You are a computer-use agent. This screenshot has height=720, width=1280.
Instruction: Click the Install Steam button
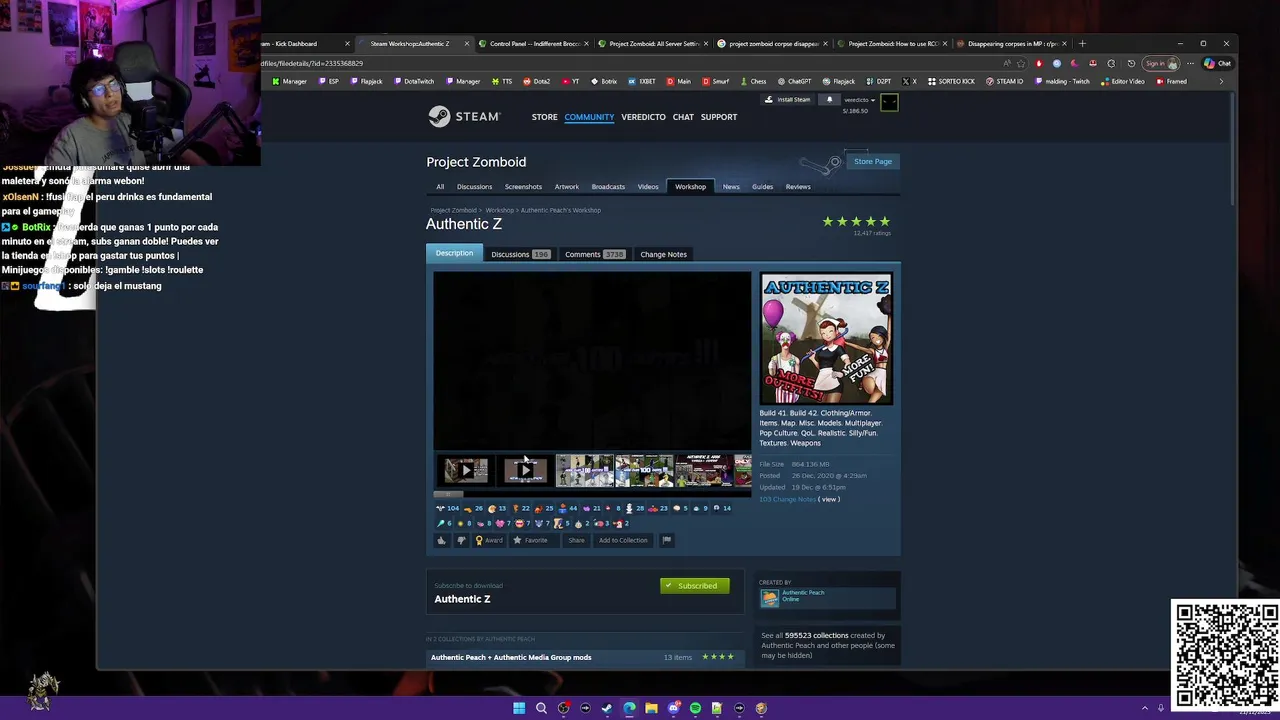tap(788, 100)
